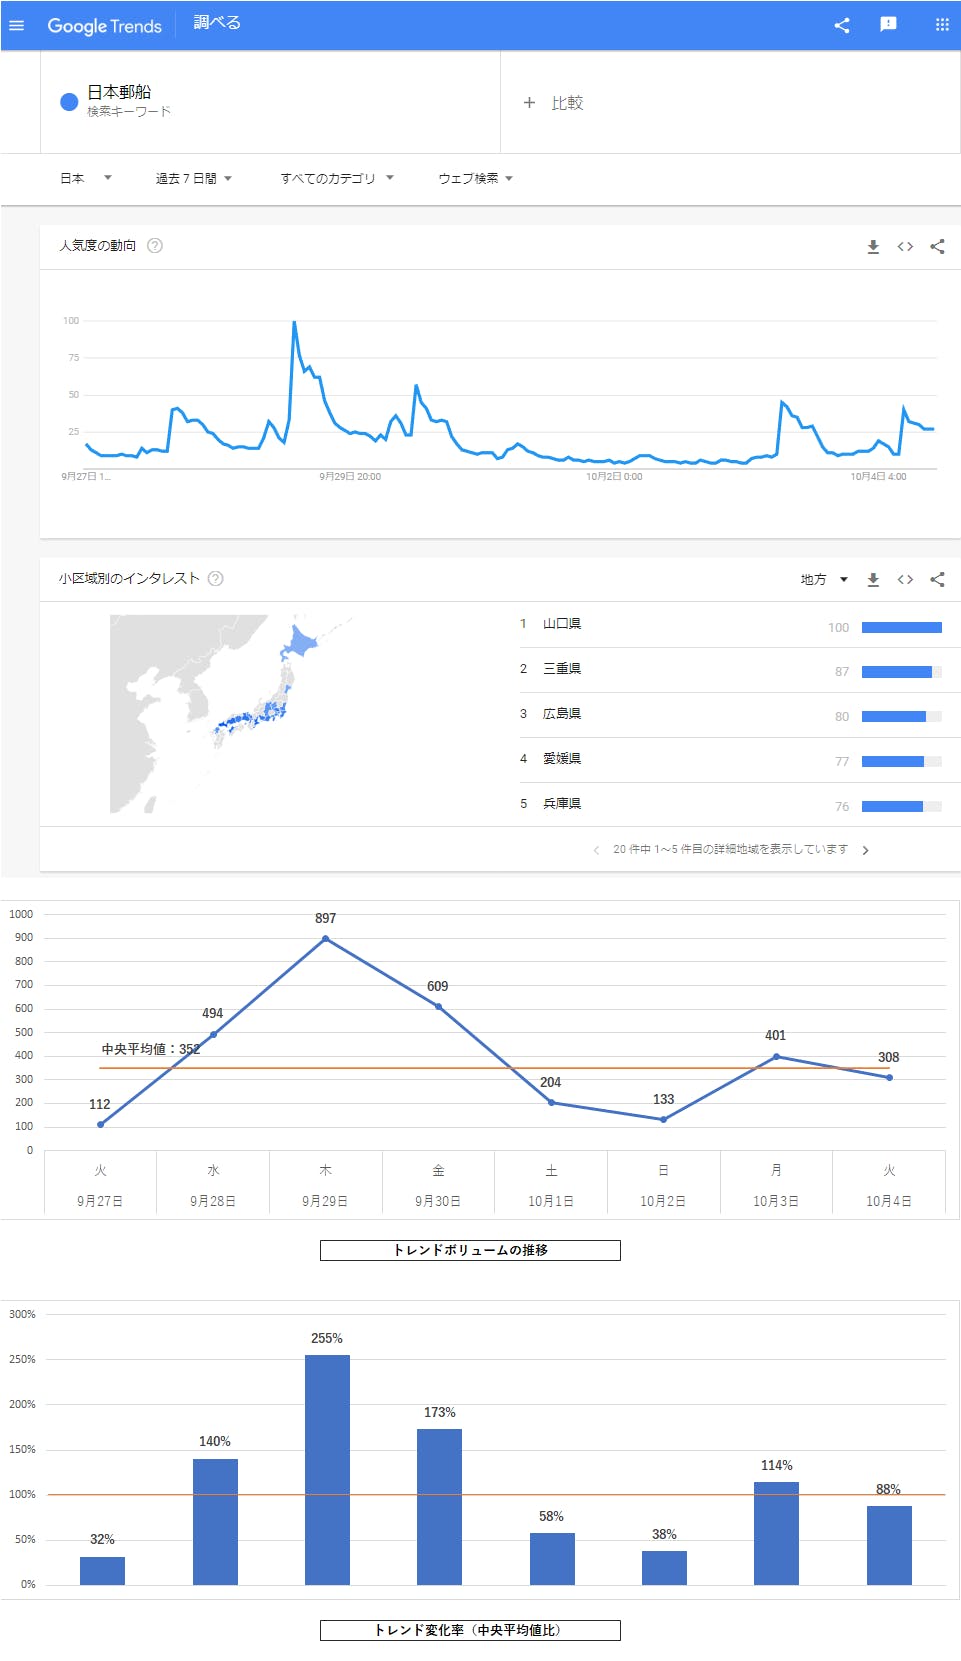Screen dimensions: 961x1661
Task: Select 山口県 in the region list
Action: [562, 624]
